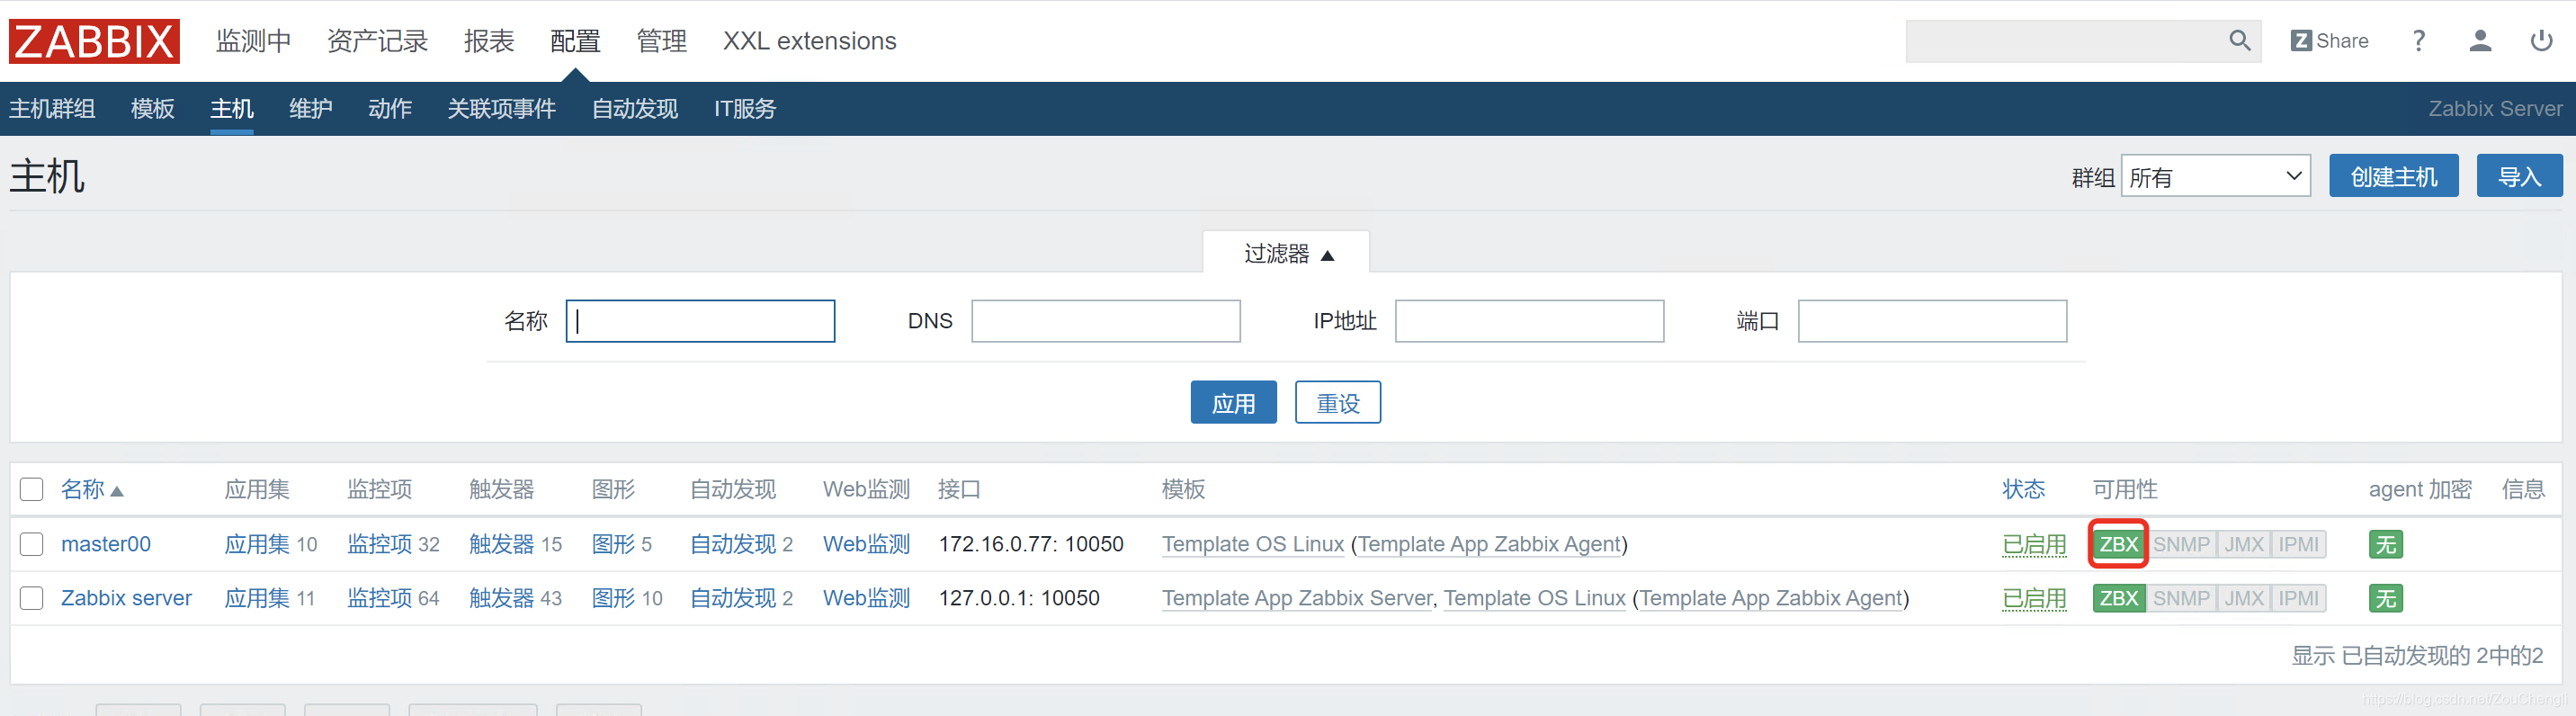Click master00 IPMI availability badge

(2298, 544)
